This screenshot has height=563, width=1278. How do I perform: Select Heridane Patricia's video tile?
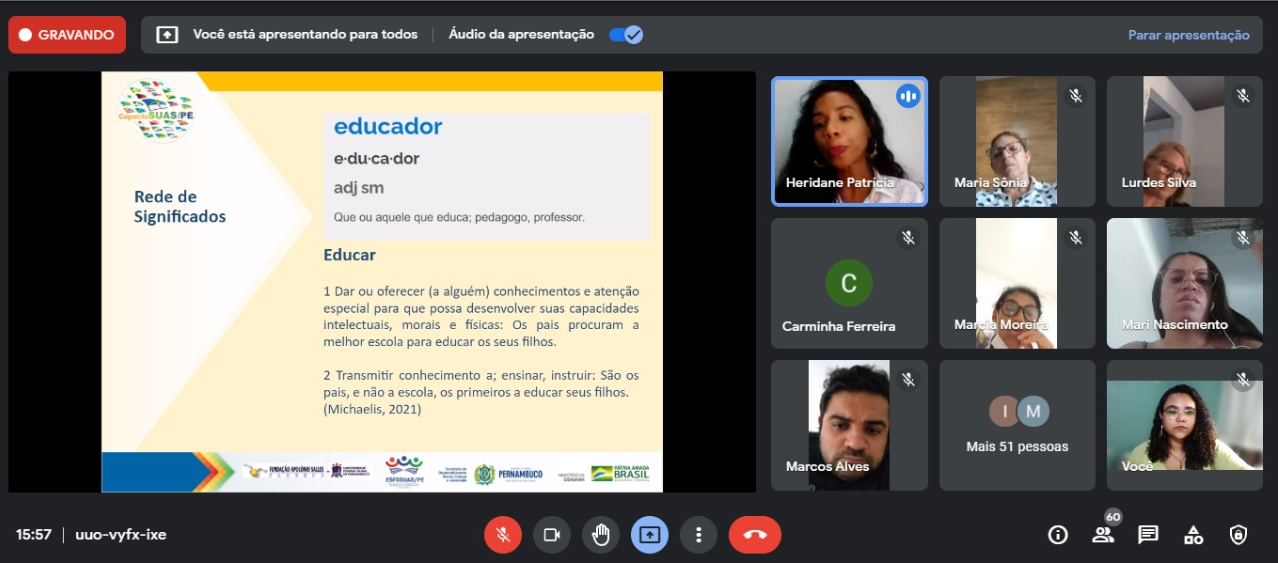[x=849, y=141]
